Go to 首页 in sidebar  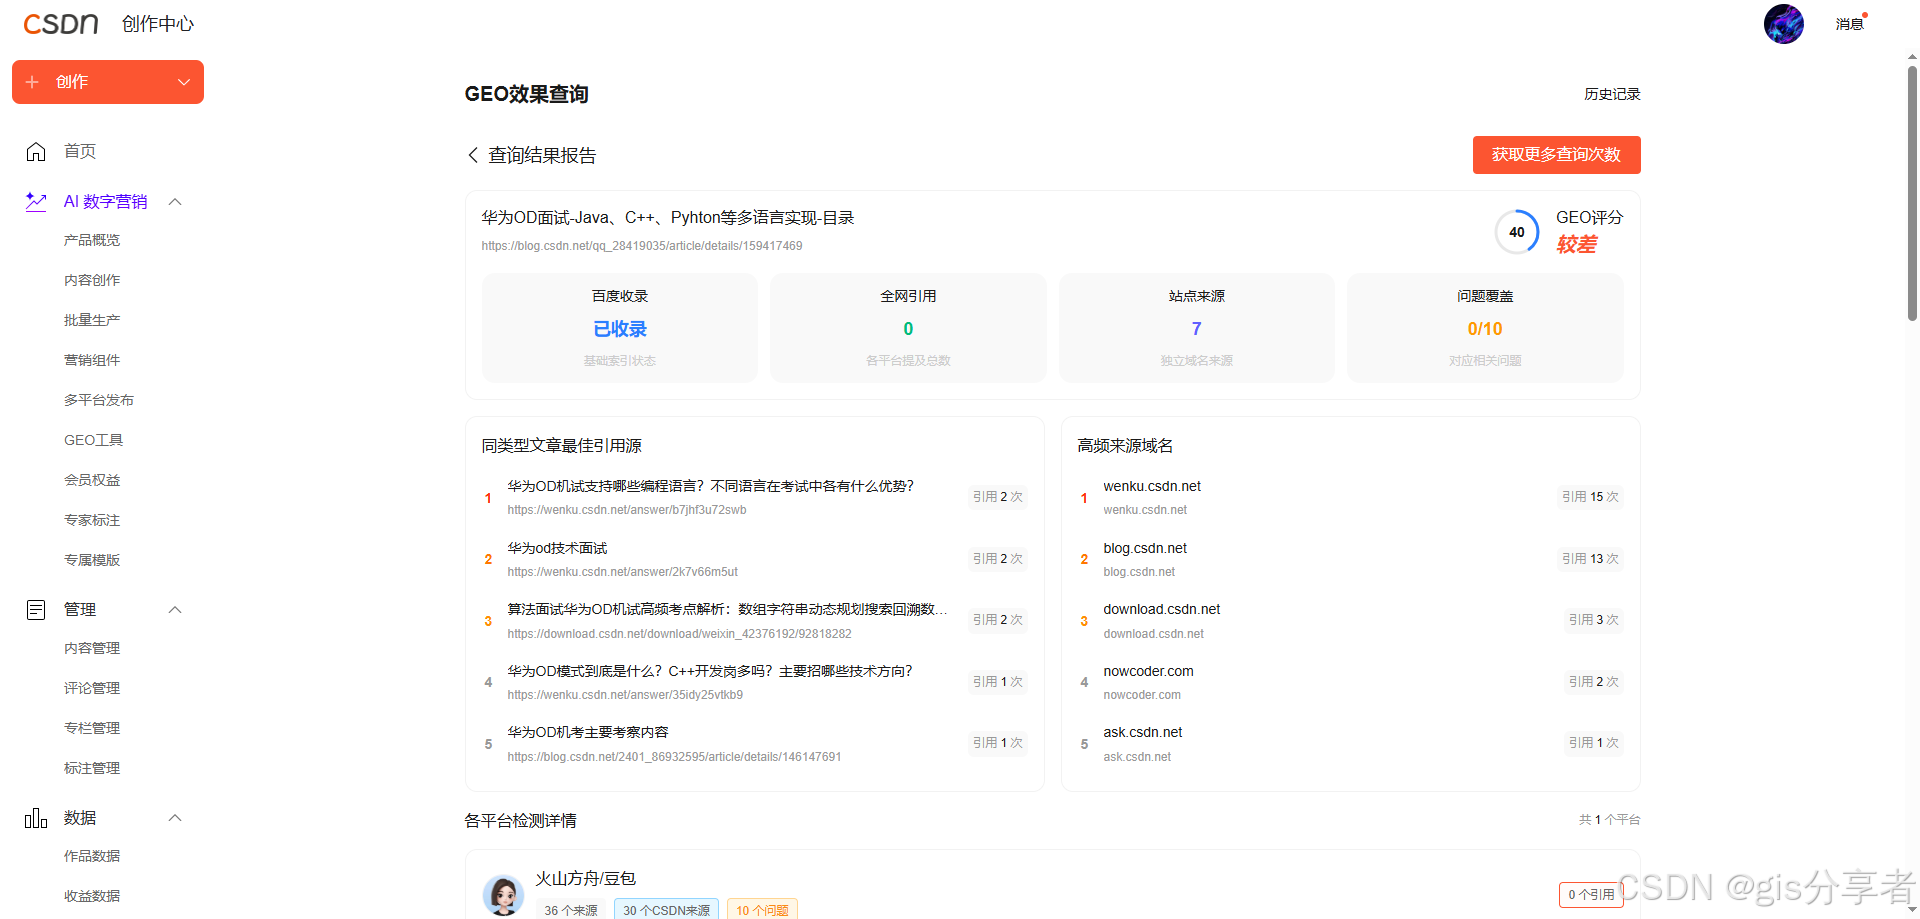[x=80, y=151]
